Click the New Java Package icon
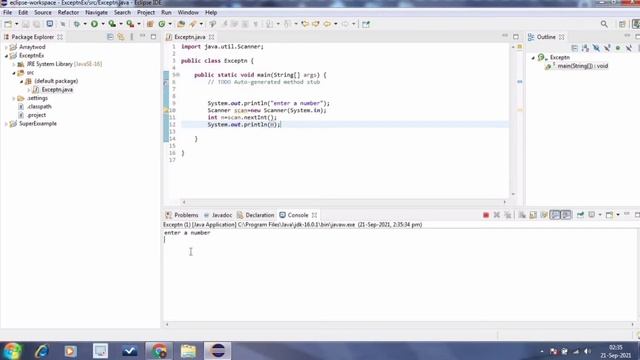Image resolution: width=640 pixels, height=360 pixels. pyautogui.click(x=150, y=24)
